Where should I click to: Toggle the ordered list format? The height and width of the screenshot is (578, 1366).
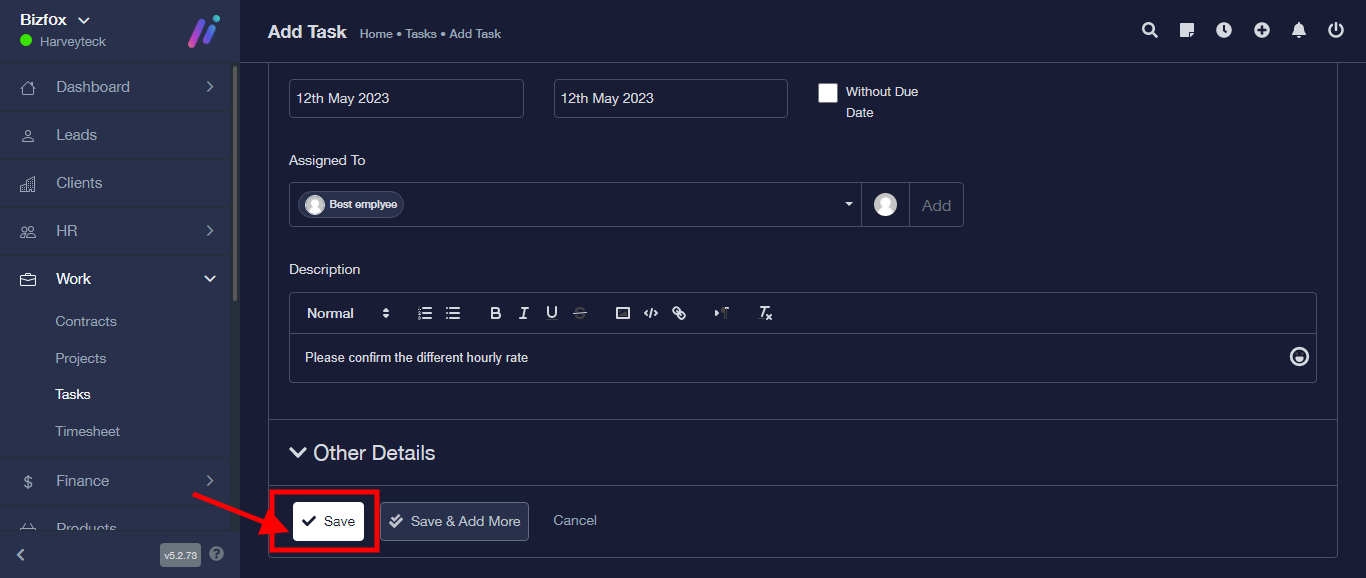(x=425, y=313)
